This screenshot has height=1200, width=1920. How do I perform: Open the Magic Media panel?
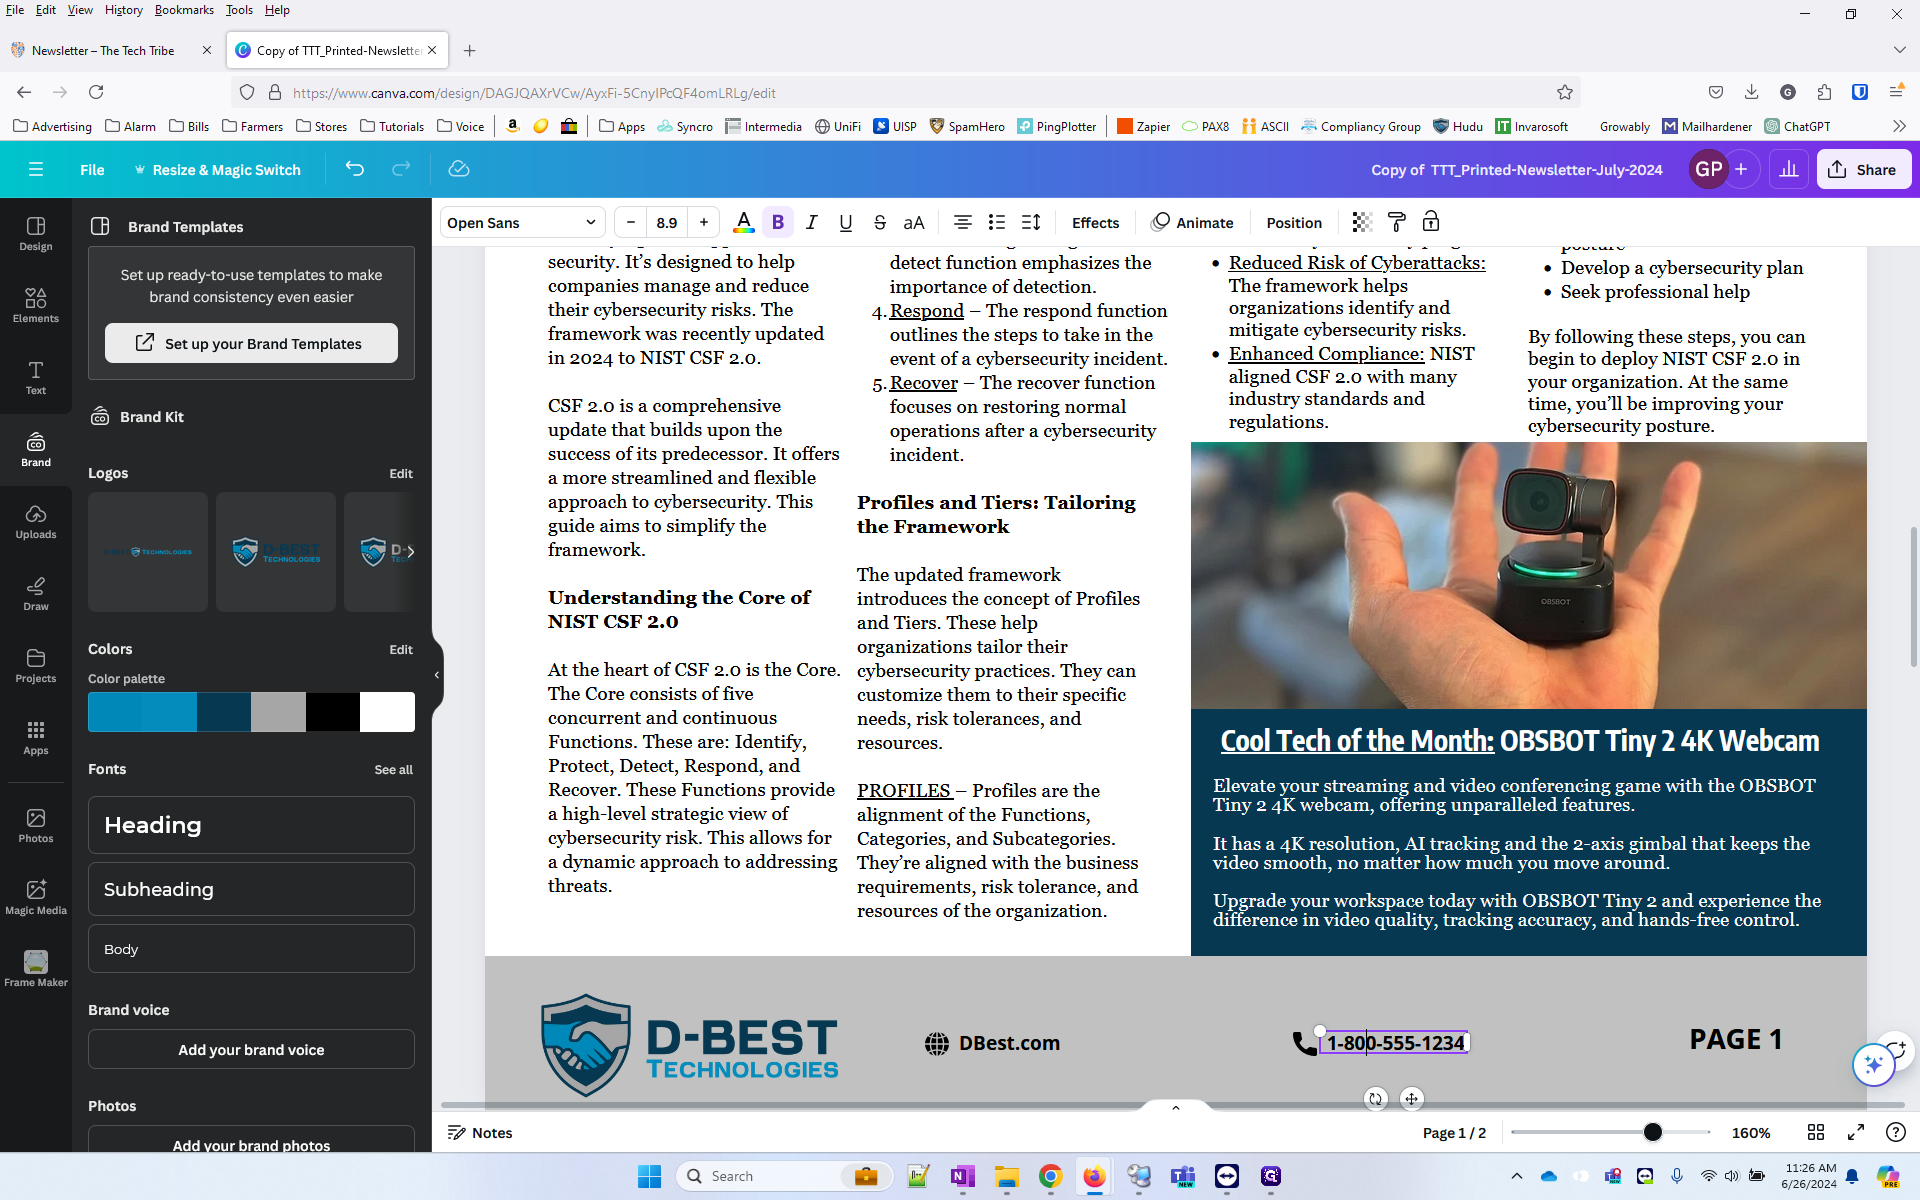coord(36,898)
